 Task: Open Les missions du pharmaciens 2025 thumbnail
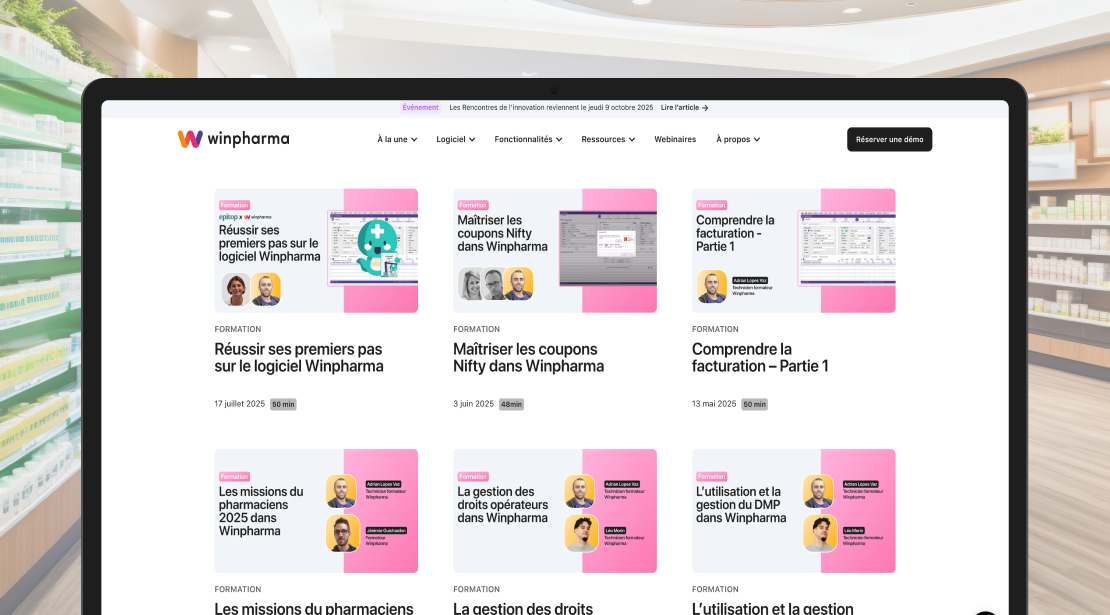tap(316, 511)
